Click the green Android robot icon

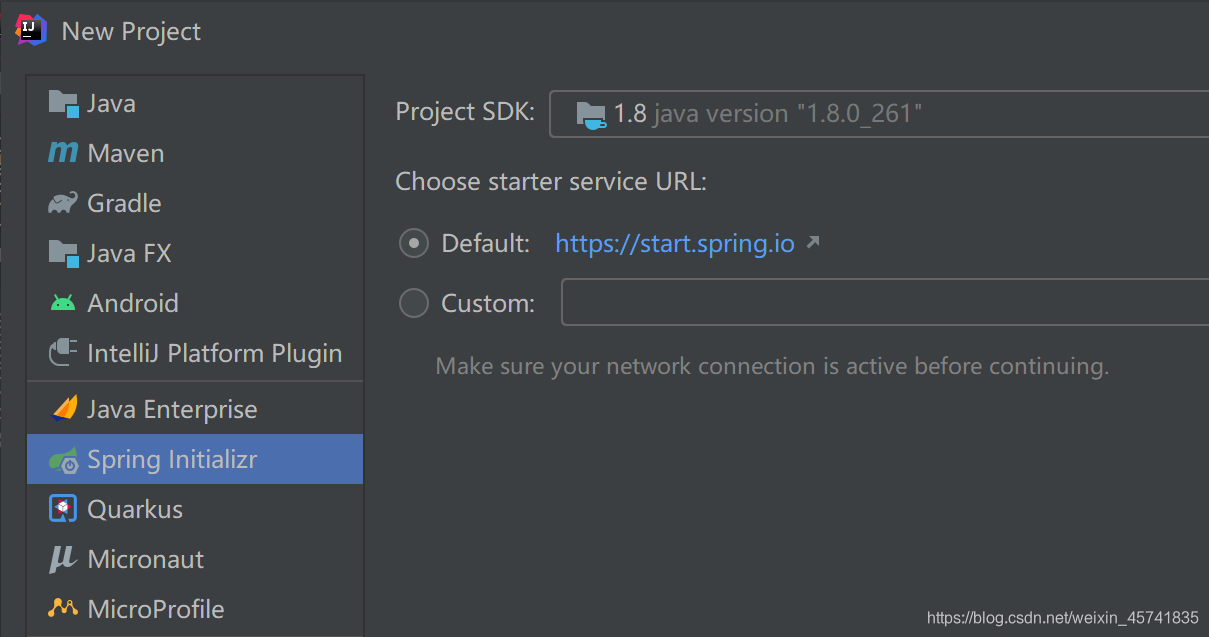[x=63, y=303]
